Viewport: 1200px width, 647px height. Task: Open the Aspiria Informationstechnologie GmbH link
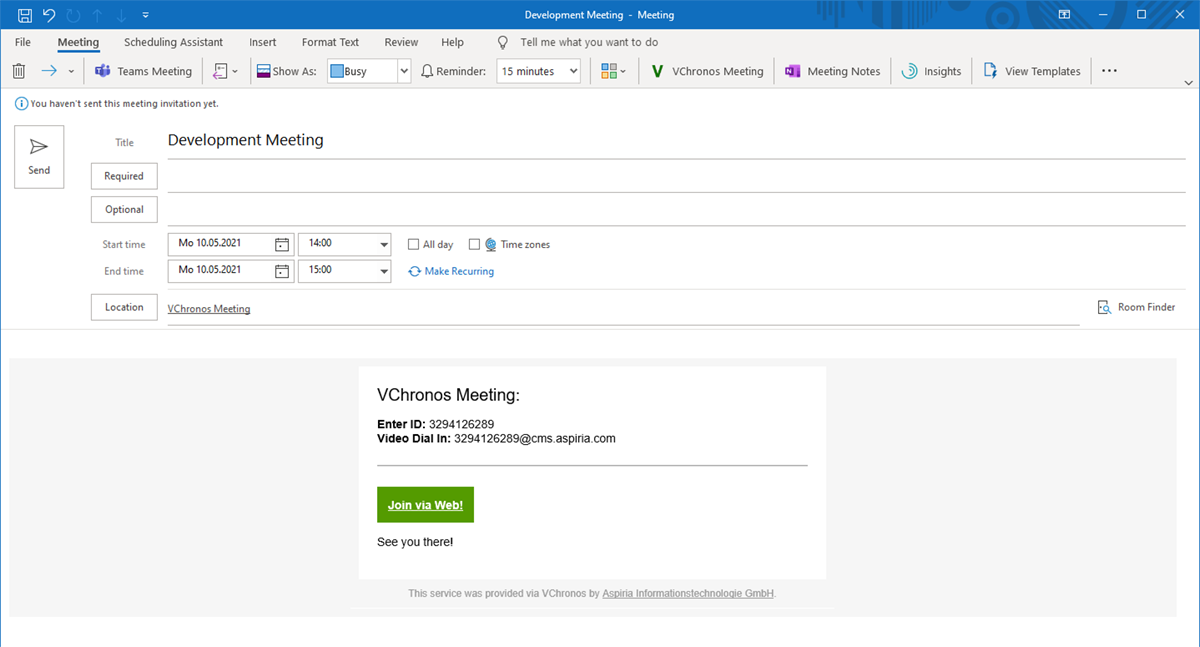click(x=688, y=594)
